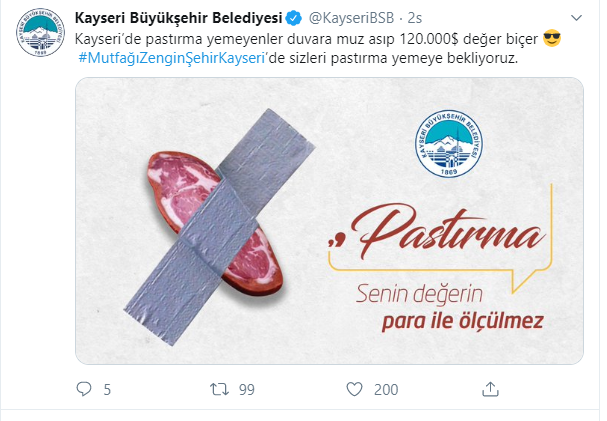Viewport: 607px width, 421px height.
Task: Expand the tweet options chevron
Action: tap(576, 18)
